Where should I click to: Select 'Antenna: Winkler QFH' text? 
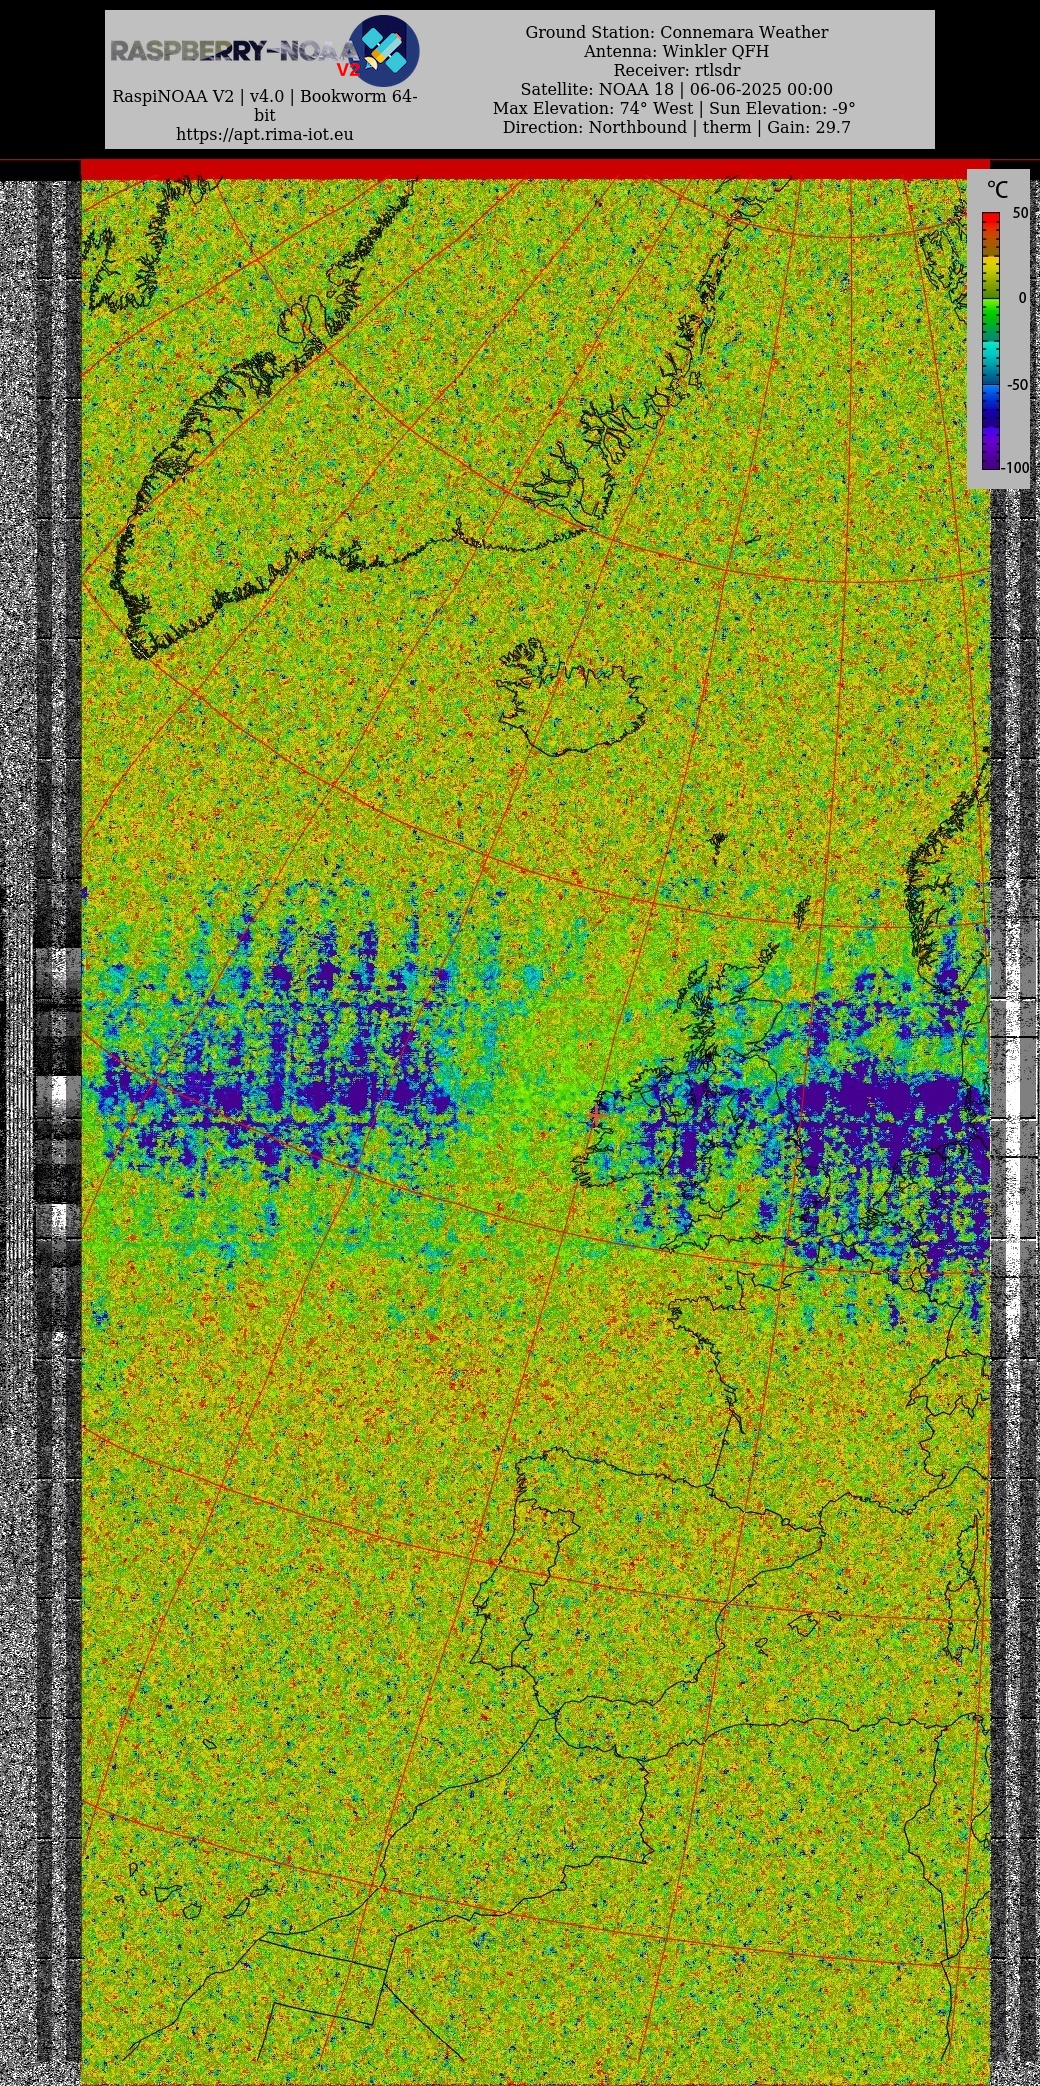click(x=677, y=51)
